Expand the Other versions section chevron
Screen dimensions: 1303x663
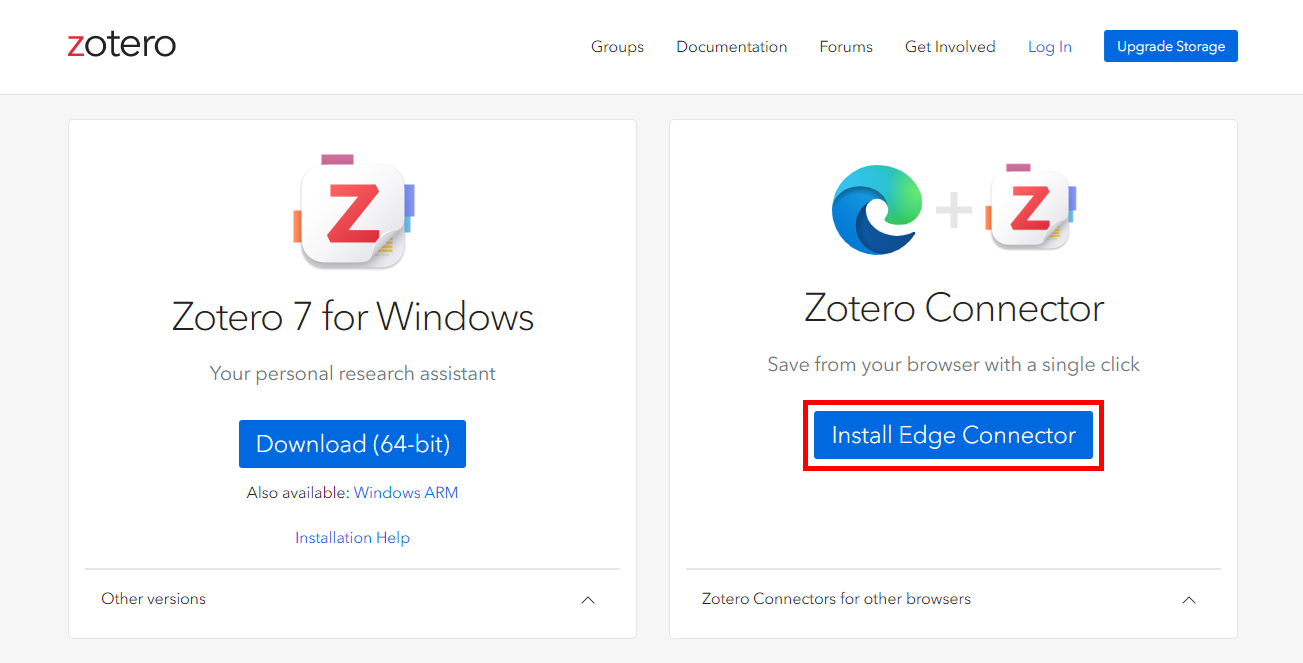(588, 600)
